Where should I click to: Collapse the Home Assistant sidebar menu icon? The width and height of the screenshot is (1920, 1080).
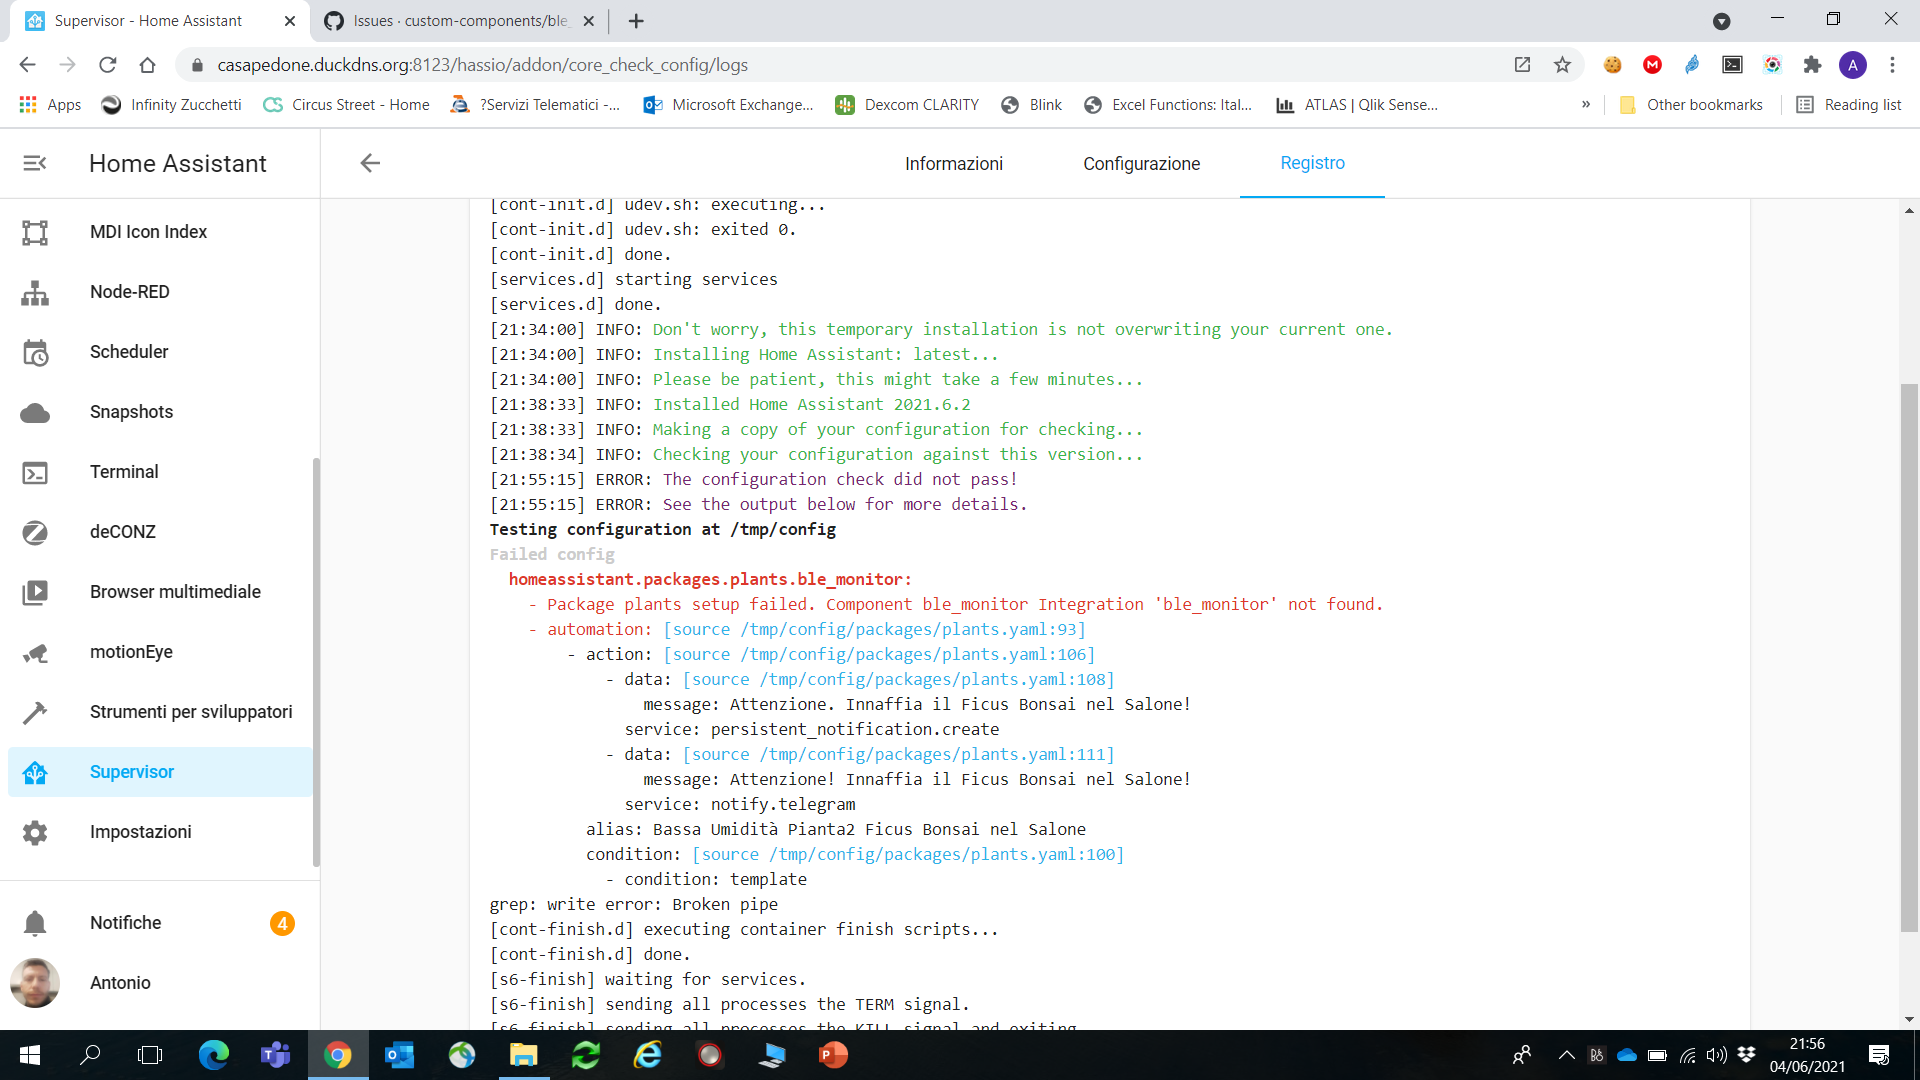[35, 163]
